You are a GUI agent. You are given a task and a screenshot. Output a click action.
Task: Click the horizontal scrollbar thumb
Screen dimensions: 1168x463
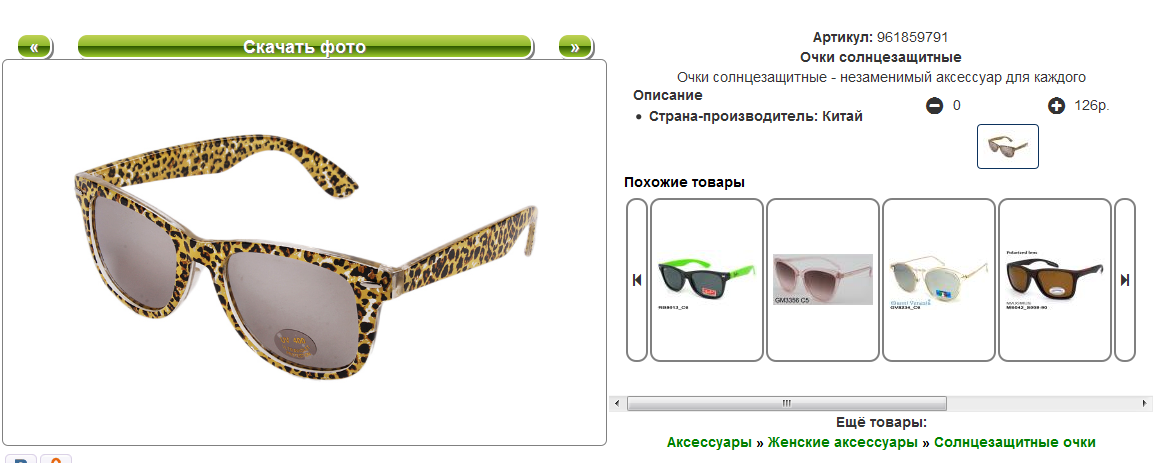pos(787,403)
